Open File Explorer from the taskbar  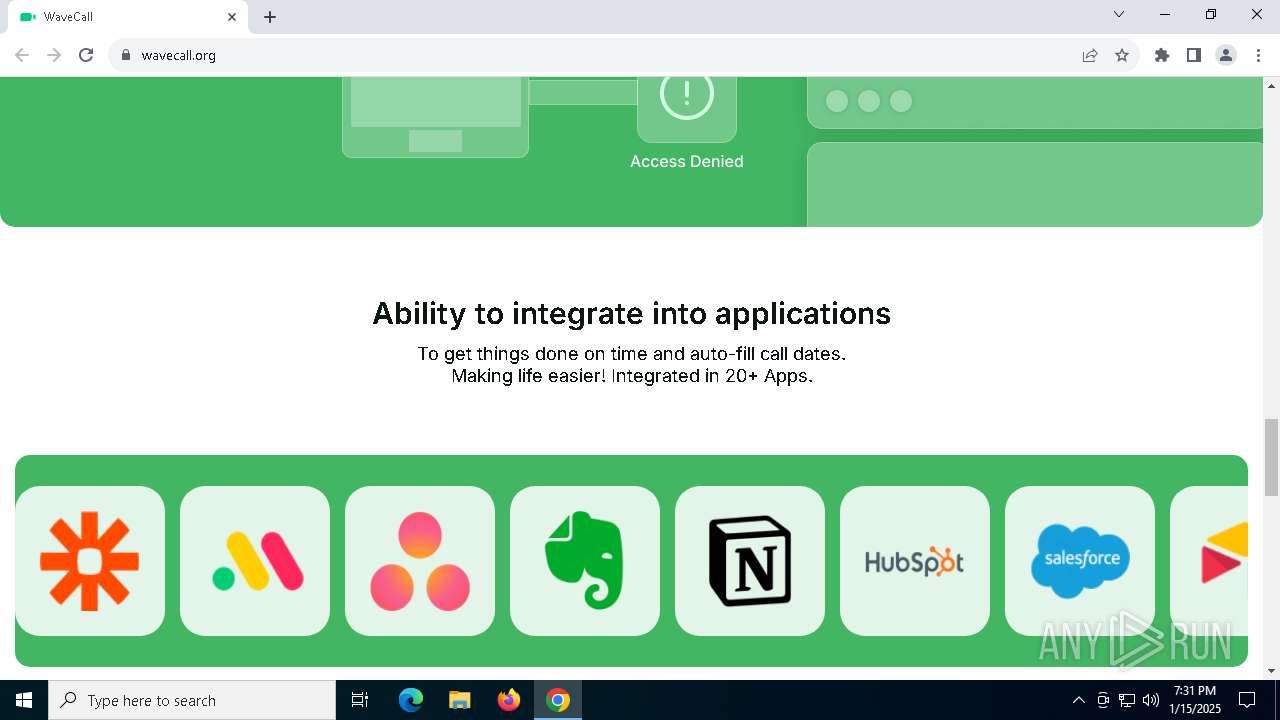pyautogui.click(x=460, y=700)
